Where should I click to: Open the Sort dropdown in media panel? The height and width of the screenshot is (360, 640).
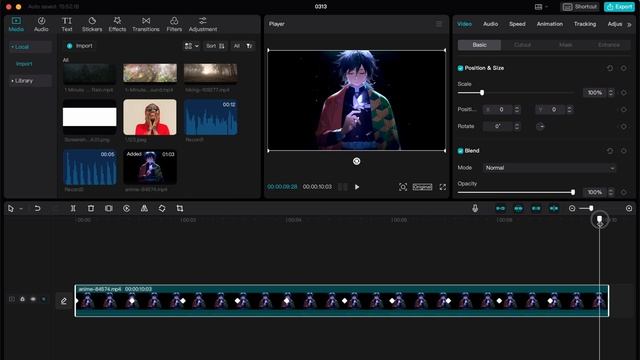pos(215,46)
